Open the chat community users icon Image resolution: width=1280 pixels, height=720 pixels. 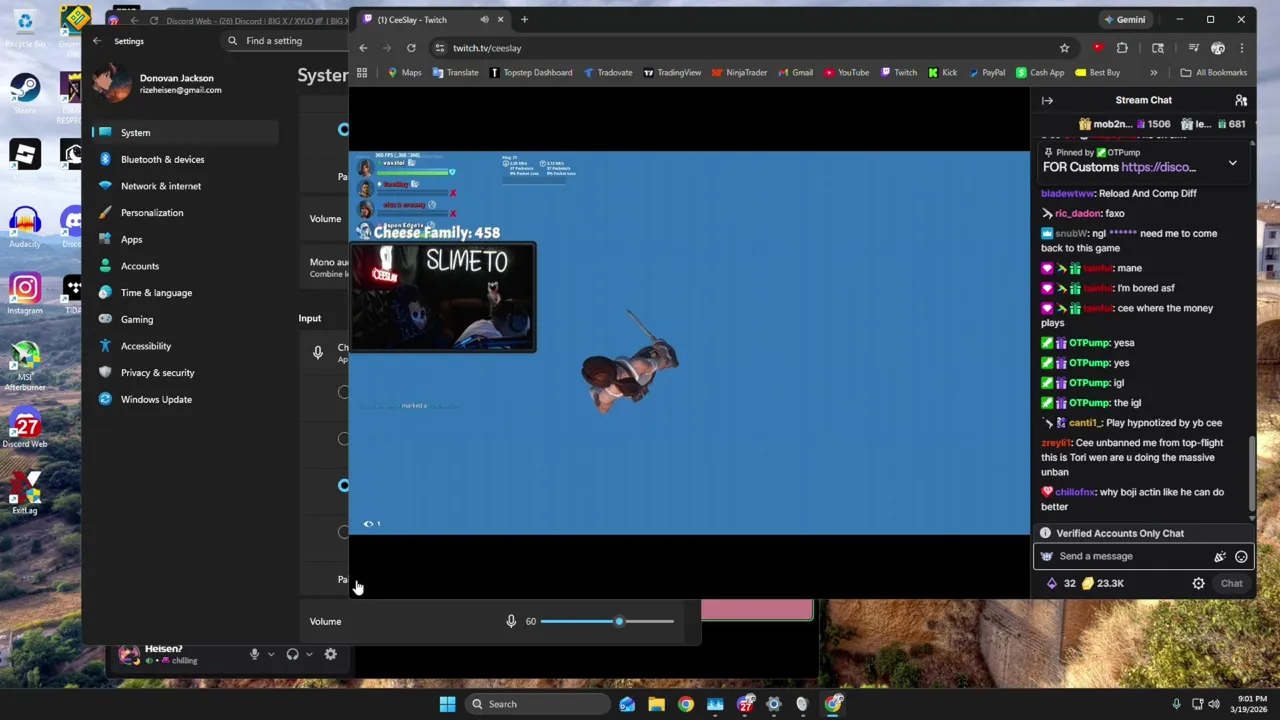1241,100
